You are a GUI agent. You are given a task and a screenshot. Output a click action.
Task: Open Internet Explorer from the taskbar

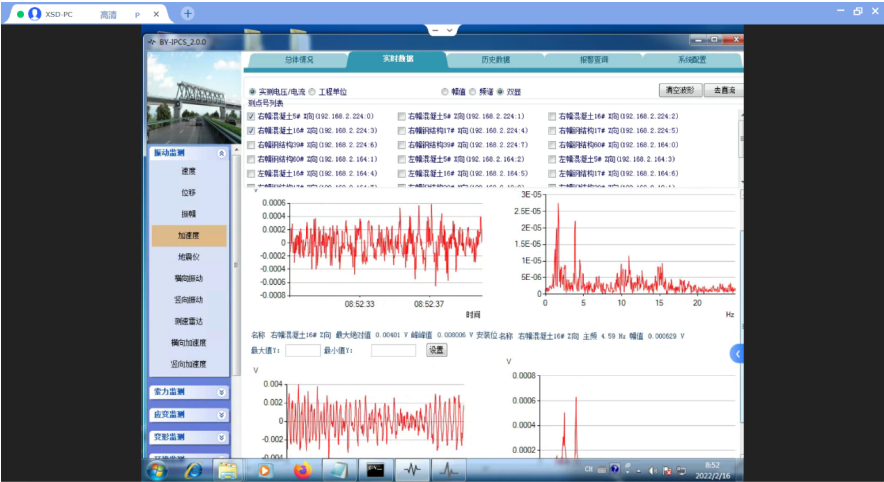(x=192, y=469)
